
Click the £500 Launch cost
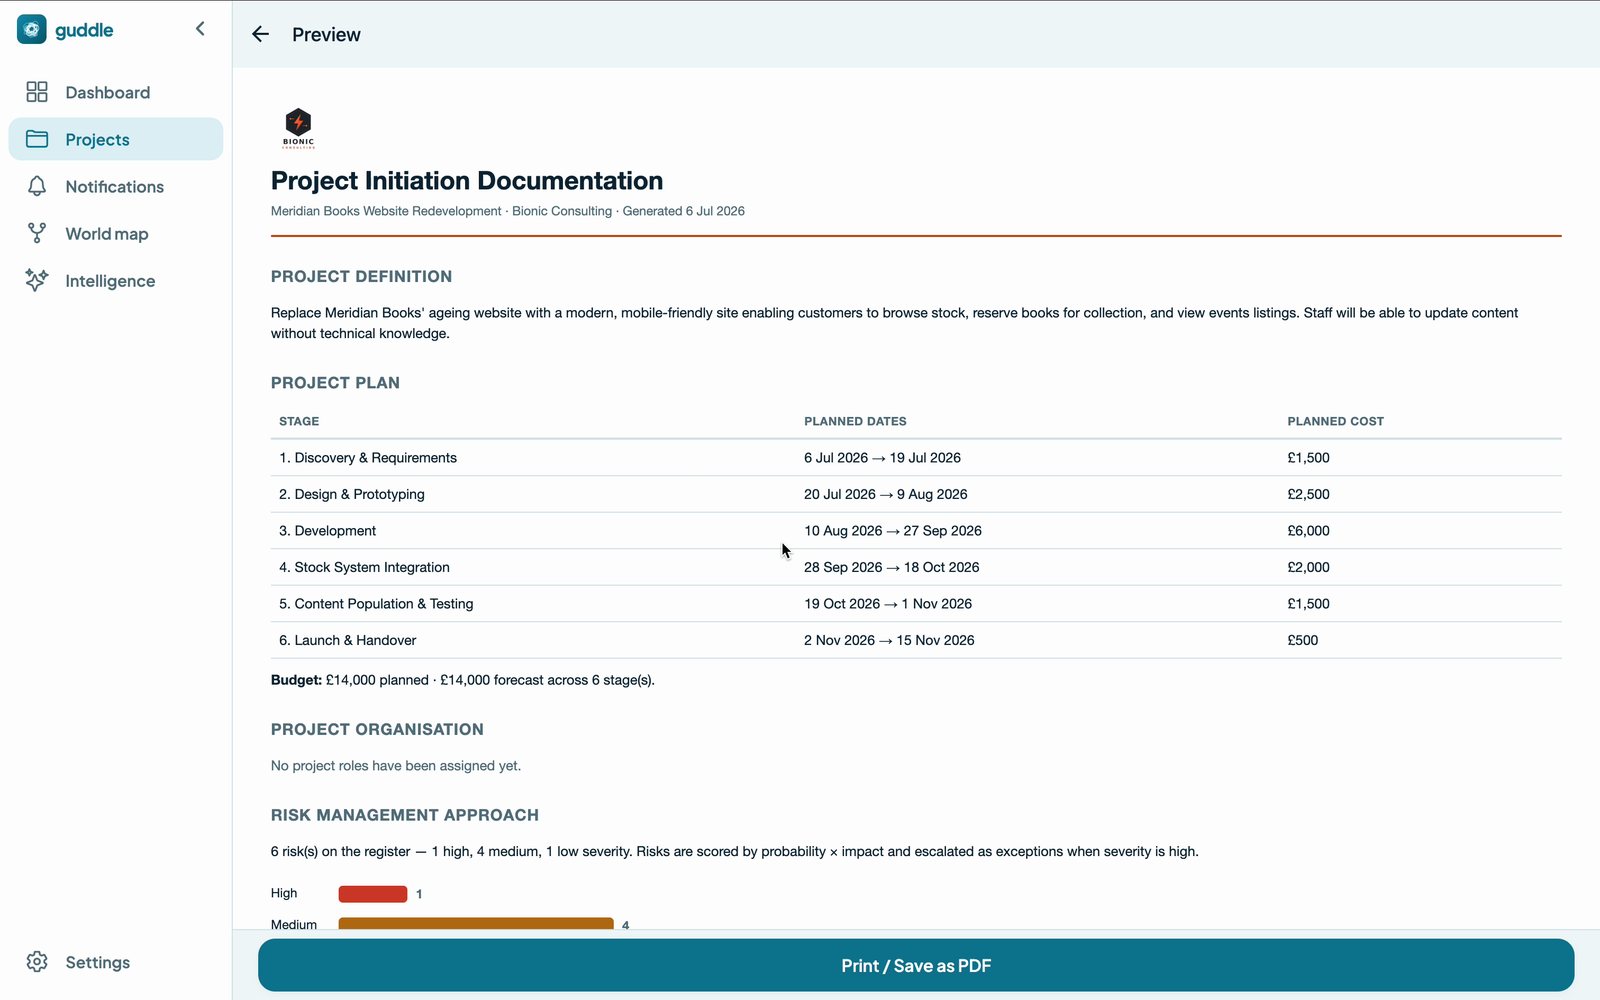[1303, 640]
